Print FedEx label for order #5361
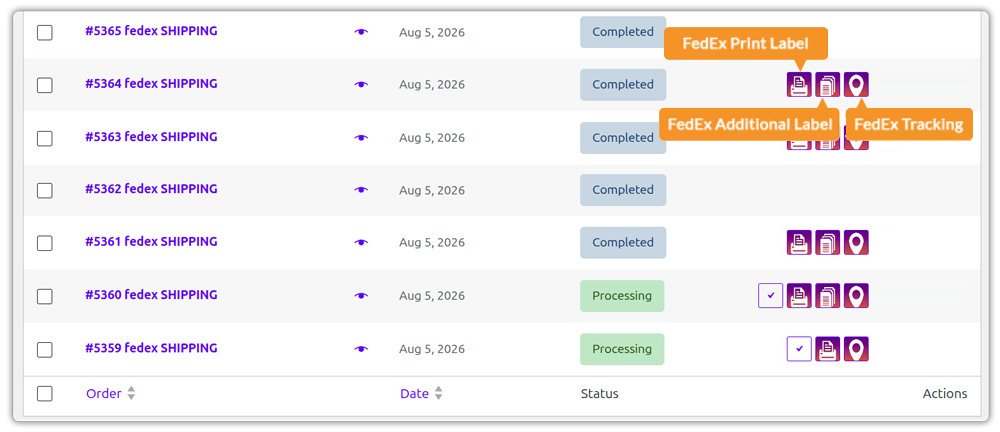Viewport: 1000px width, 432px height. [x=798, y=242]
